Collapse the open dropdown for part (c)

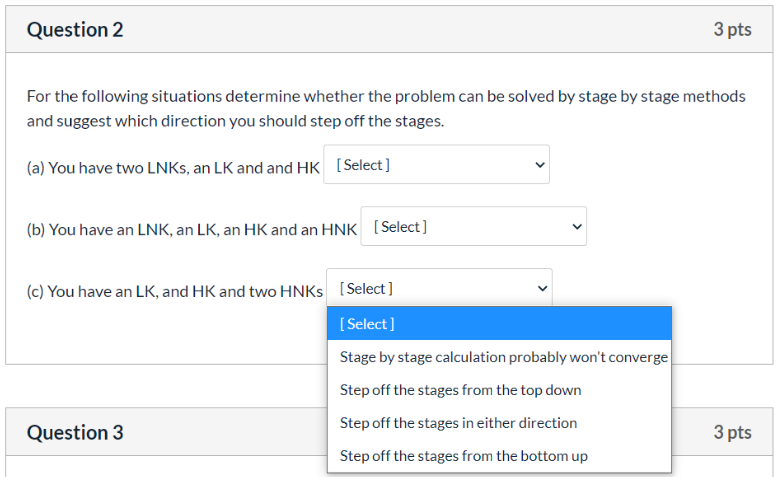click(x=439, y=288)
